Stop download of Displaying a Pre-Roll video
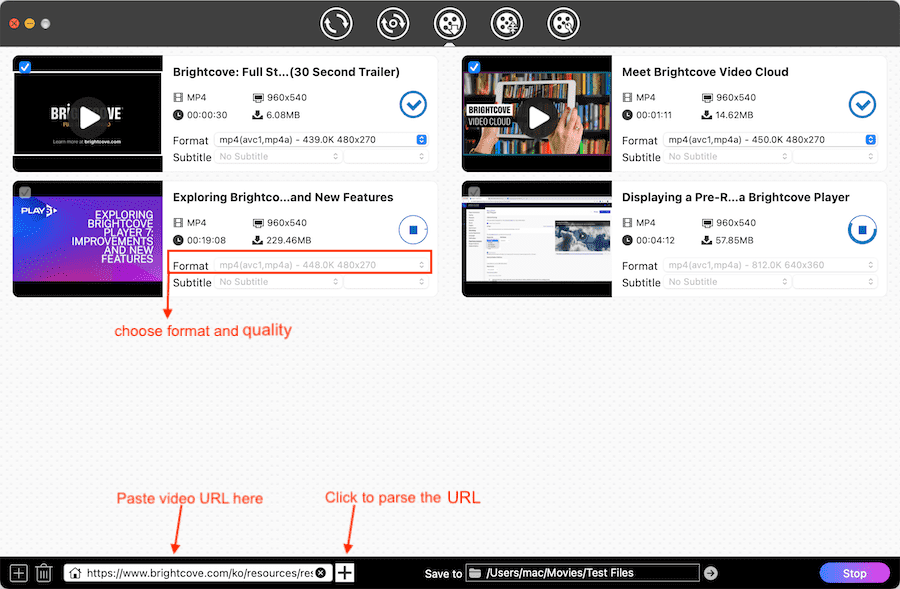The image size is (900, 589). 862,230
